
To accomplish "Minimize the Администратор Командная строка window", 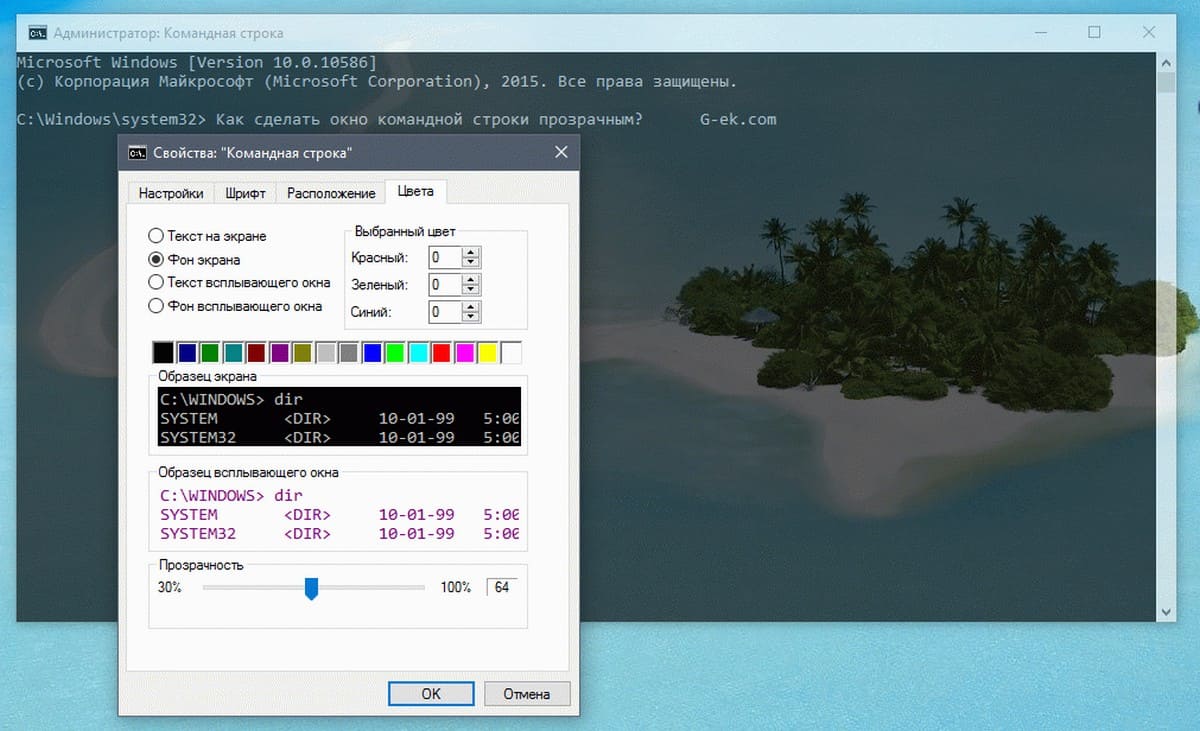I will click(x=1042, y=33).
